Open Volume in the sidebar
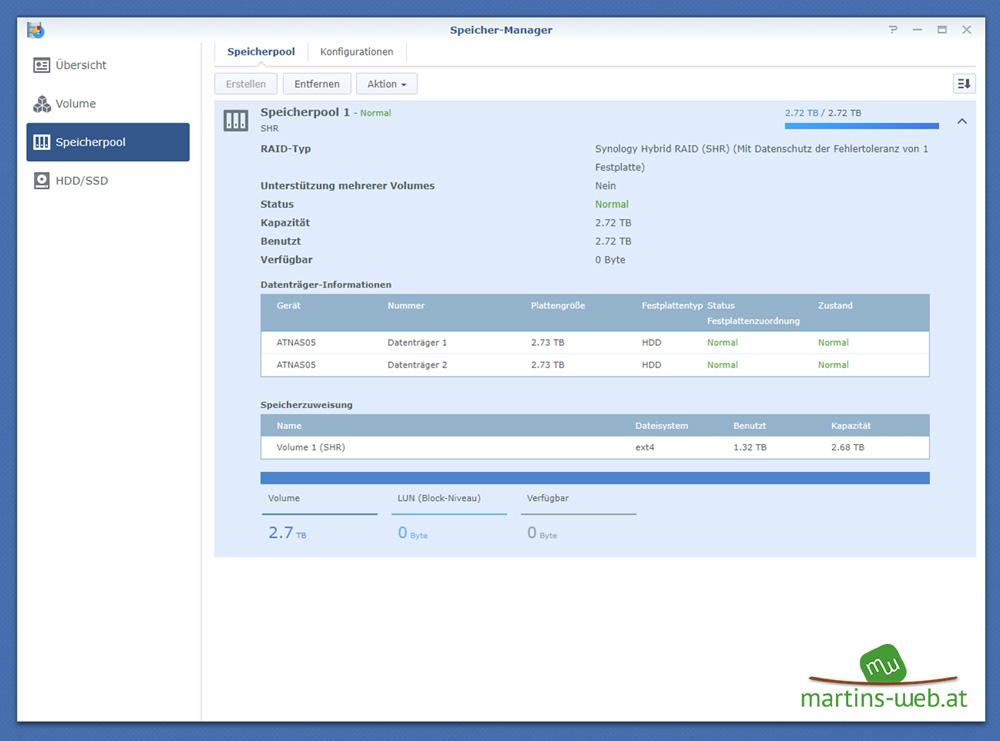 click(x=108, y=103)
